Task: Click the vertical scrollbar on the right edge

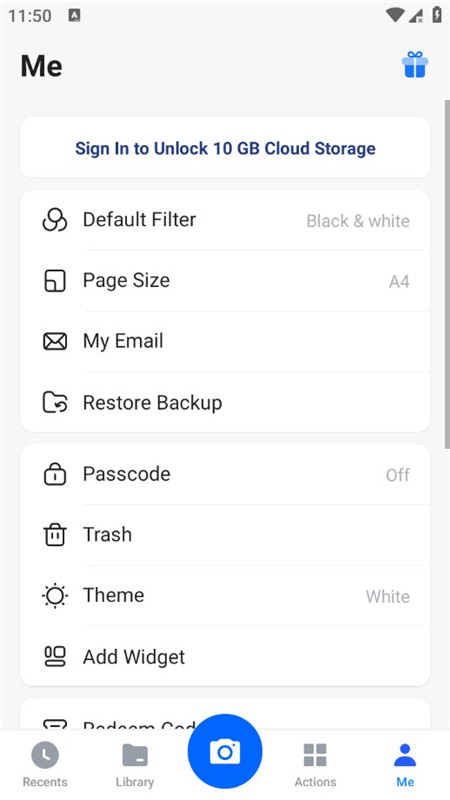Action: 447,274
